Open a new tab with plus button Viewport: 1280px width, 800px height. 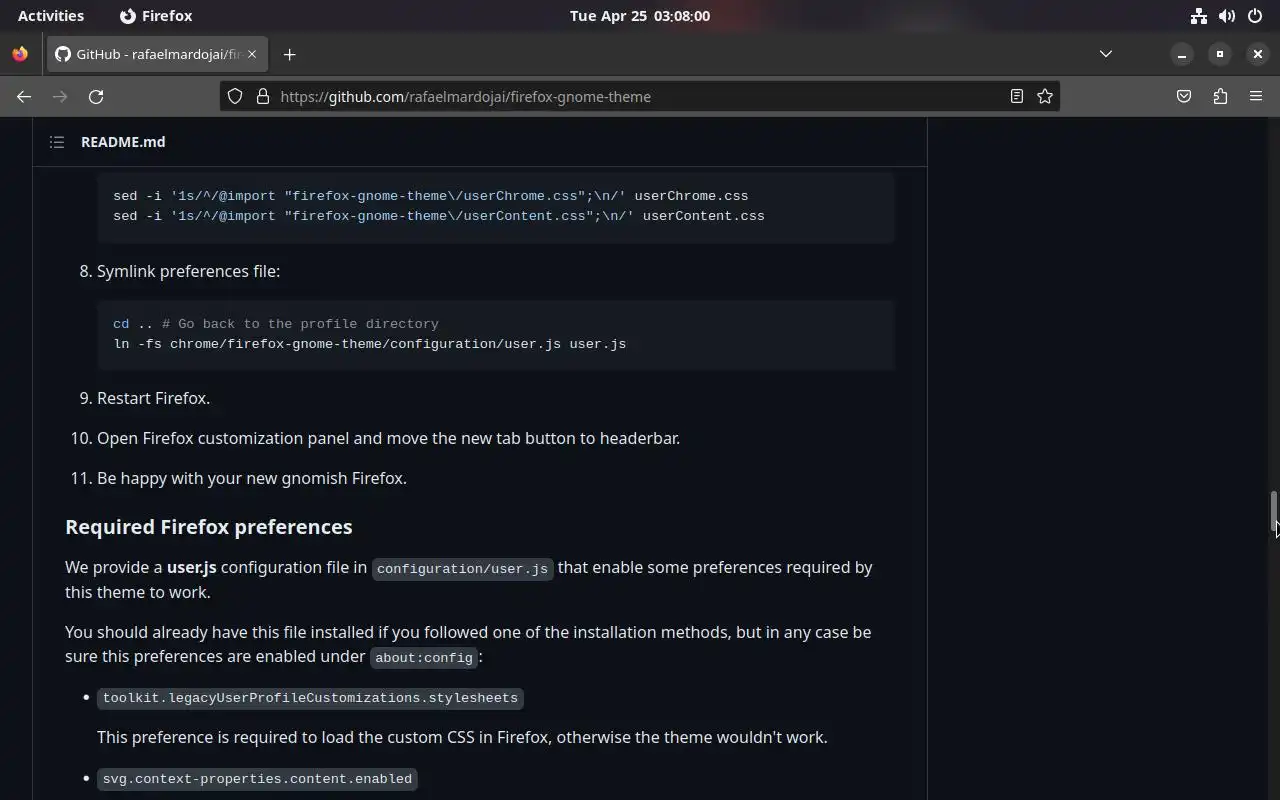[x=289, y=55]
